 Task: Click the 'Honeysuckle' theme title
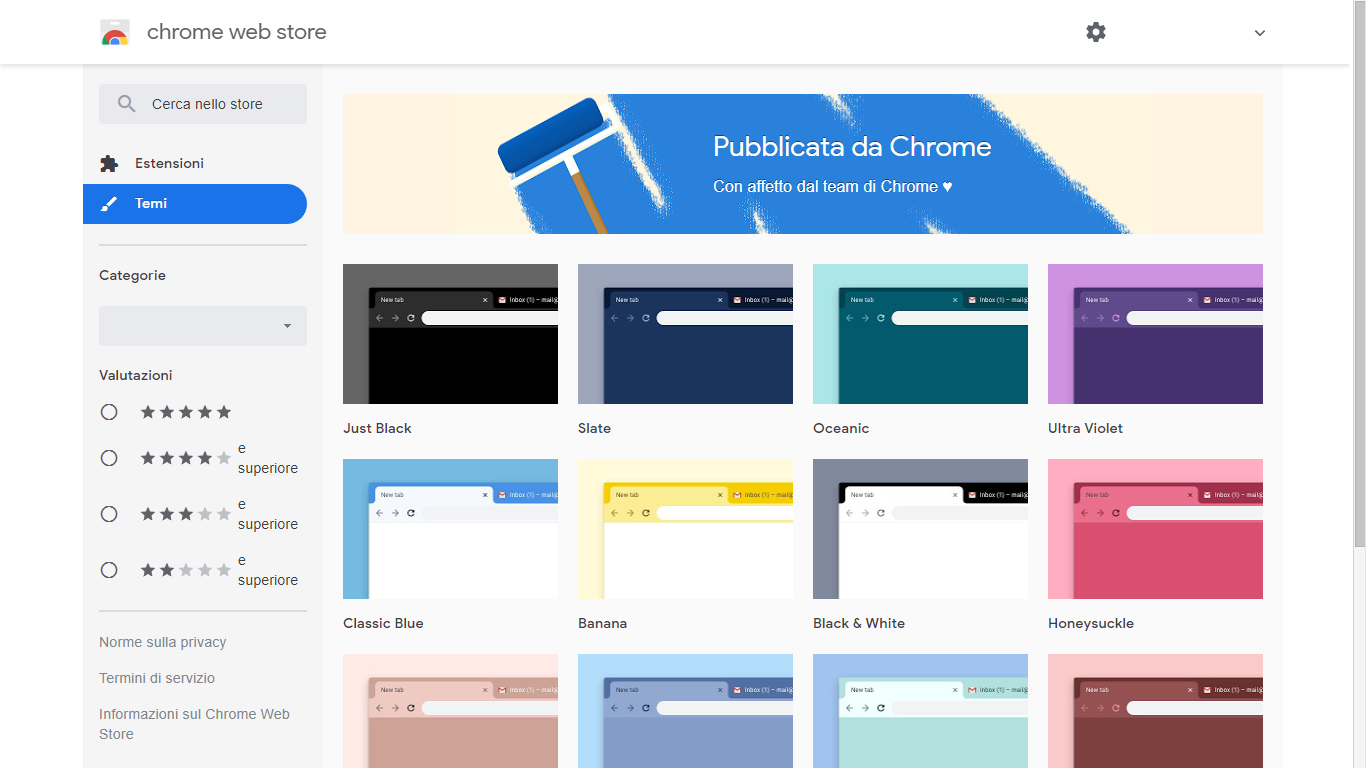1091,623
